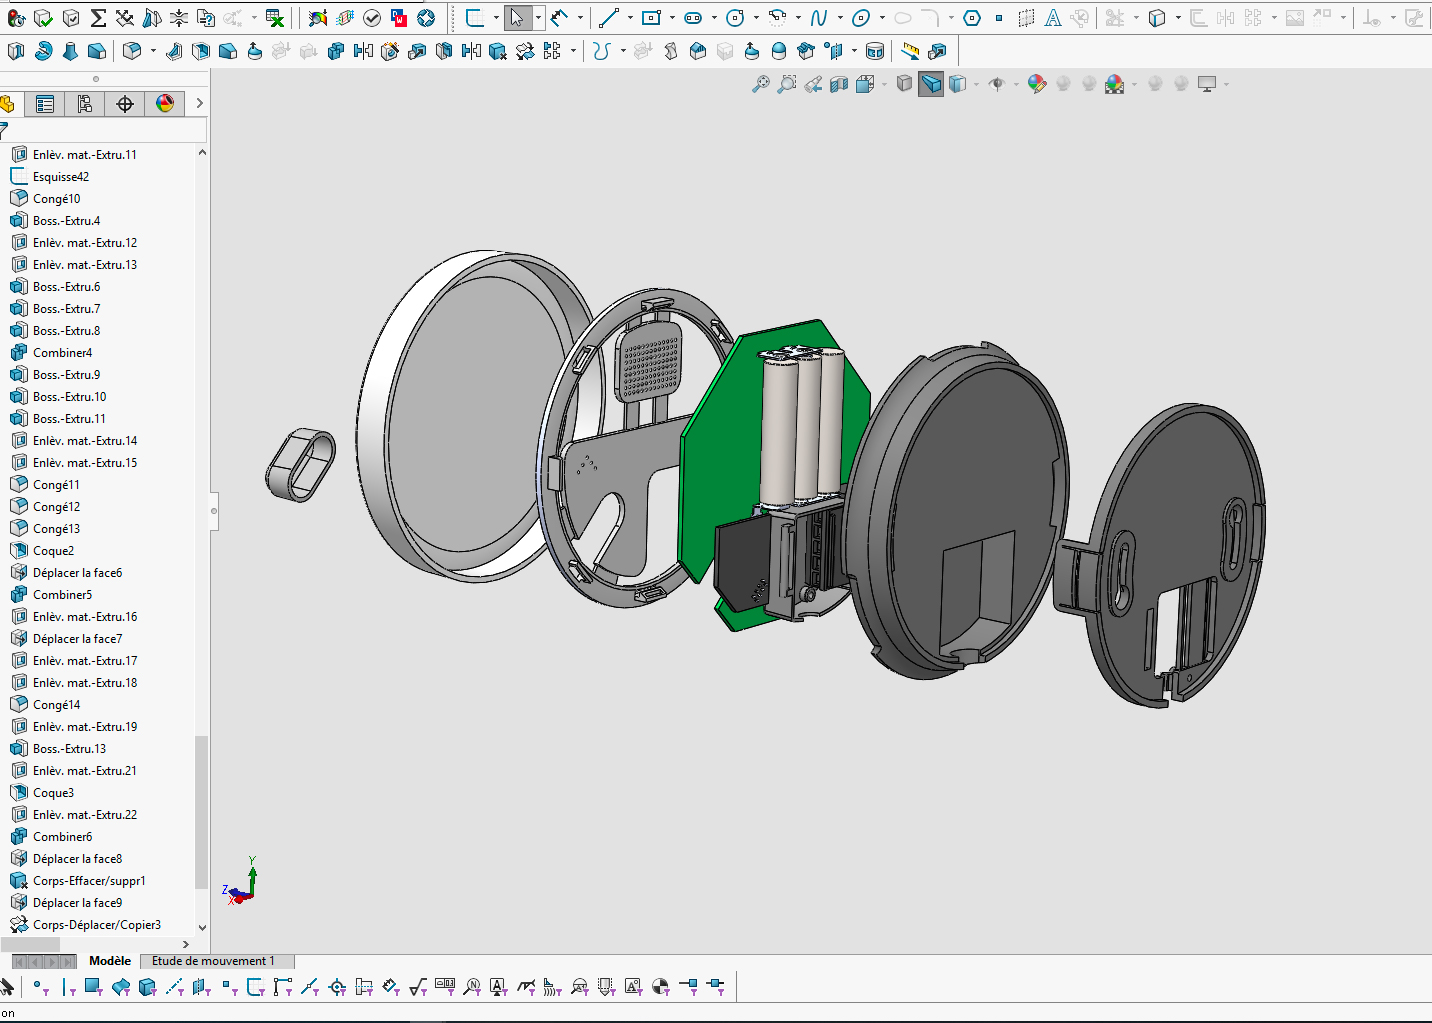Select the Combiner5 feature in tree
Image resolution: width=1432 pixels, height=1023 pixels.
coord(62,595)
